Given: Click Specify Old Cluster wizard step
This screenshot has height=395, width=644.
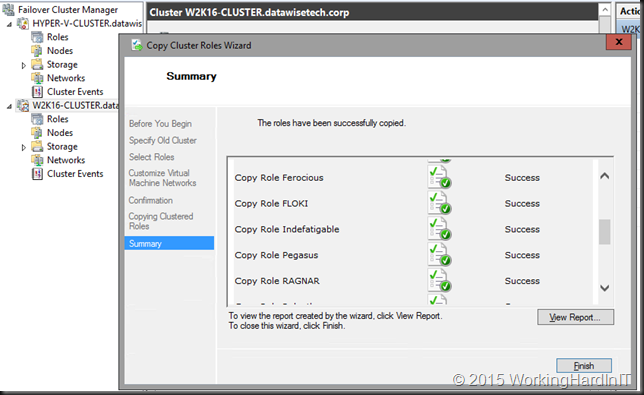Looking at the screenshot, I should 163,140.
